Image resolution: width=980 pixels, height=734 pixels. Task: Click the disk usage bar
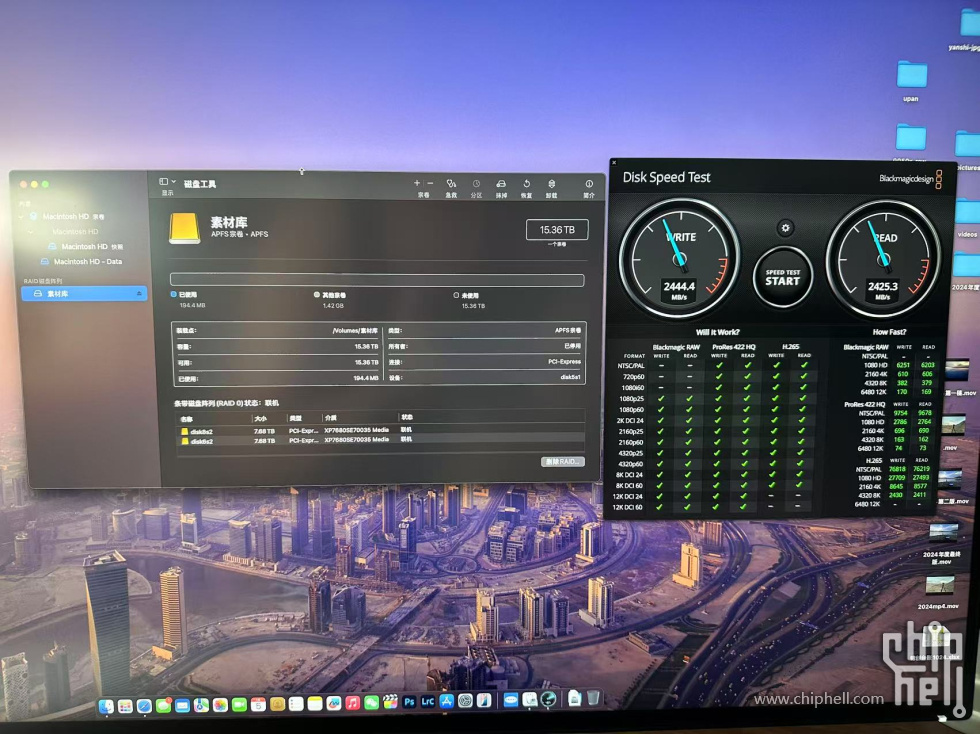[x=377, y=279]
